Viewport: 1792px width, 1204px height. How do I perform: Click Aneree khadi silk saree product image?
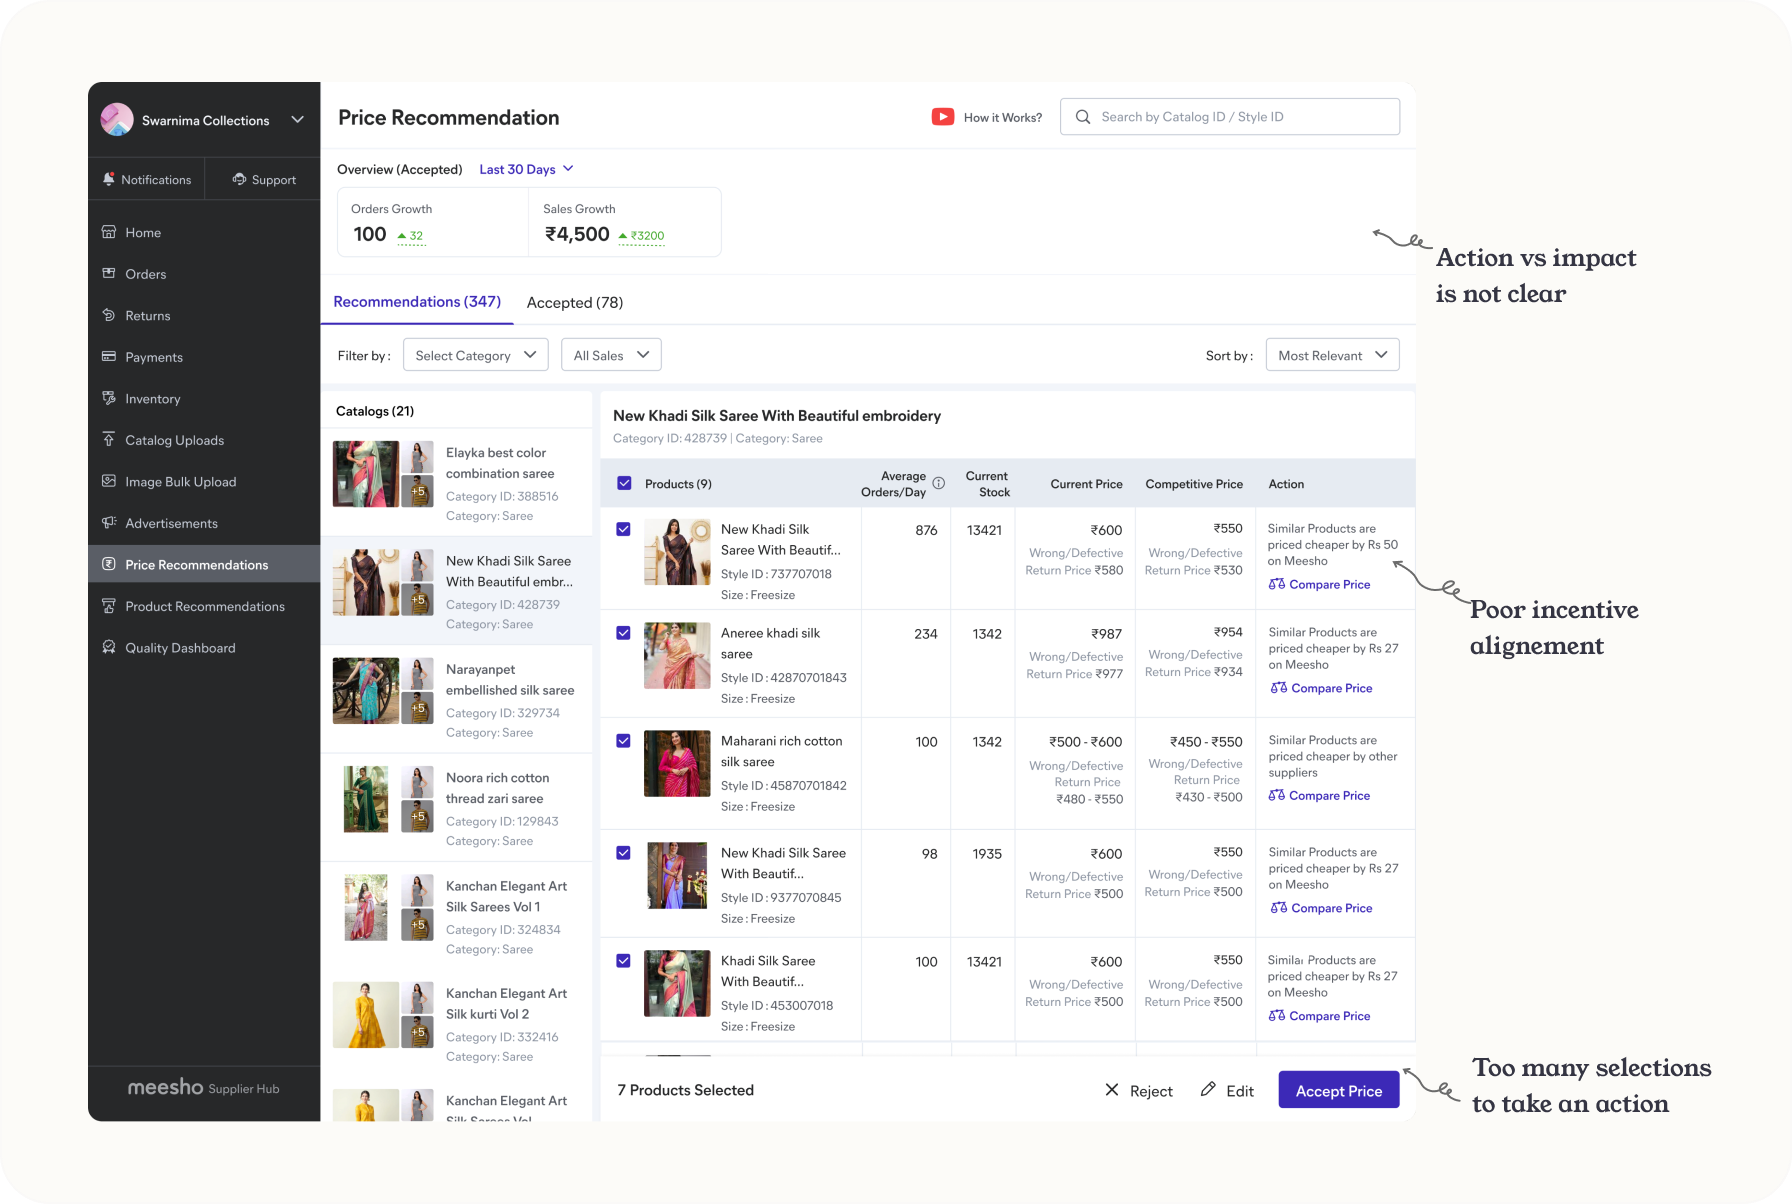point(677,656)
